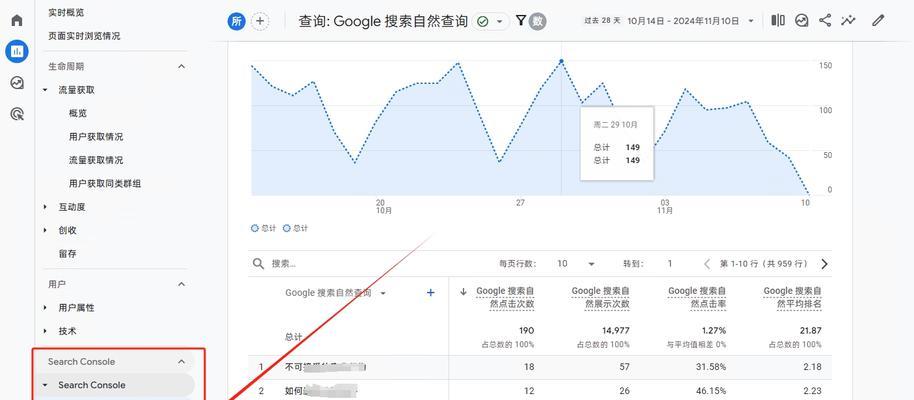The width and height of the screenshot is (914, 400).
Task: Open the trend sparkline insights icon
Action: 848,20
